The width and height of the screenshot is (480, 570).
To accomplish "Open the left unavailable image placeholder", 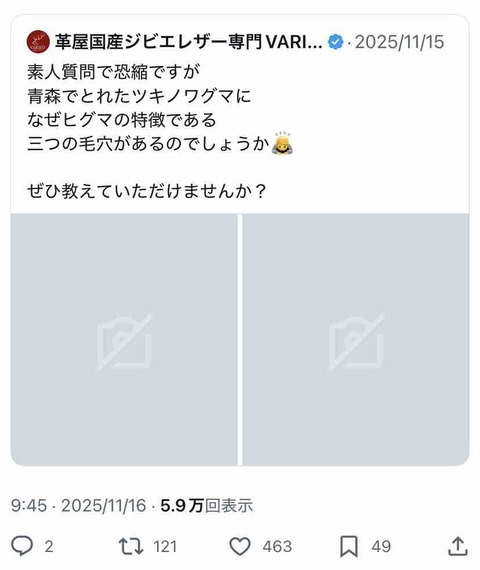I will tap(124, 340).
